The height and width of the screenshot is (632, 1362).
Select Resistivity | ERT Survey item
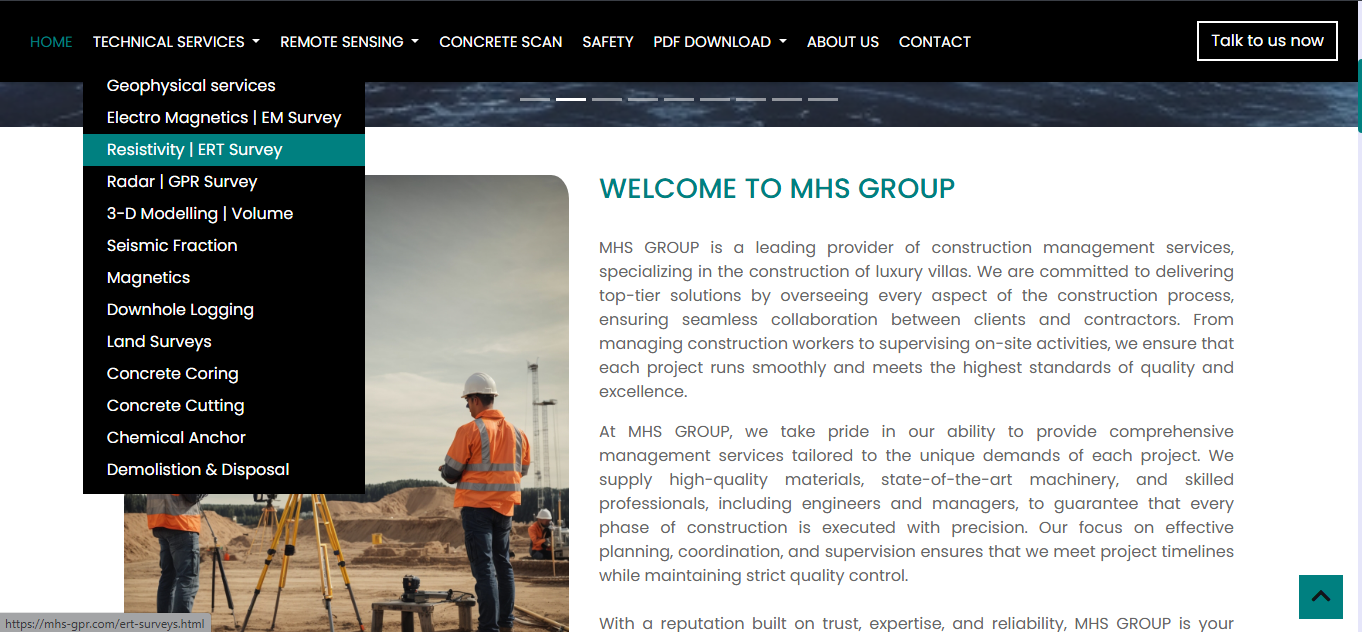coord(195,150)
